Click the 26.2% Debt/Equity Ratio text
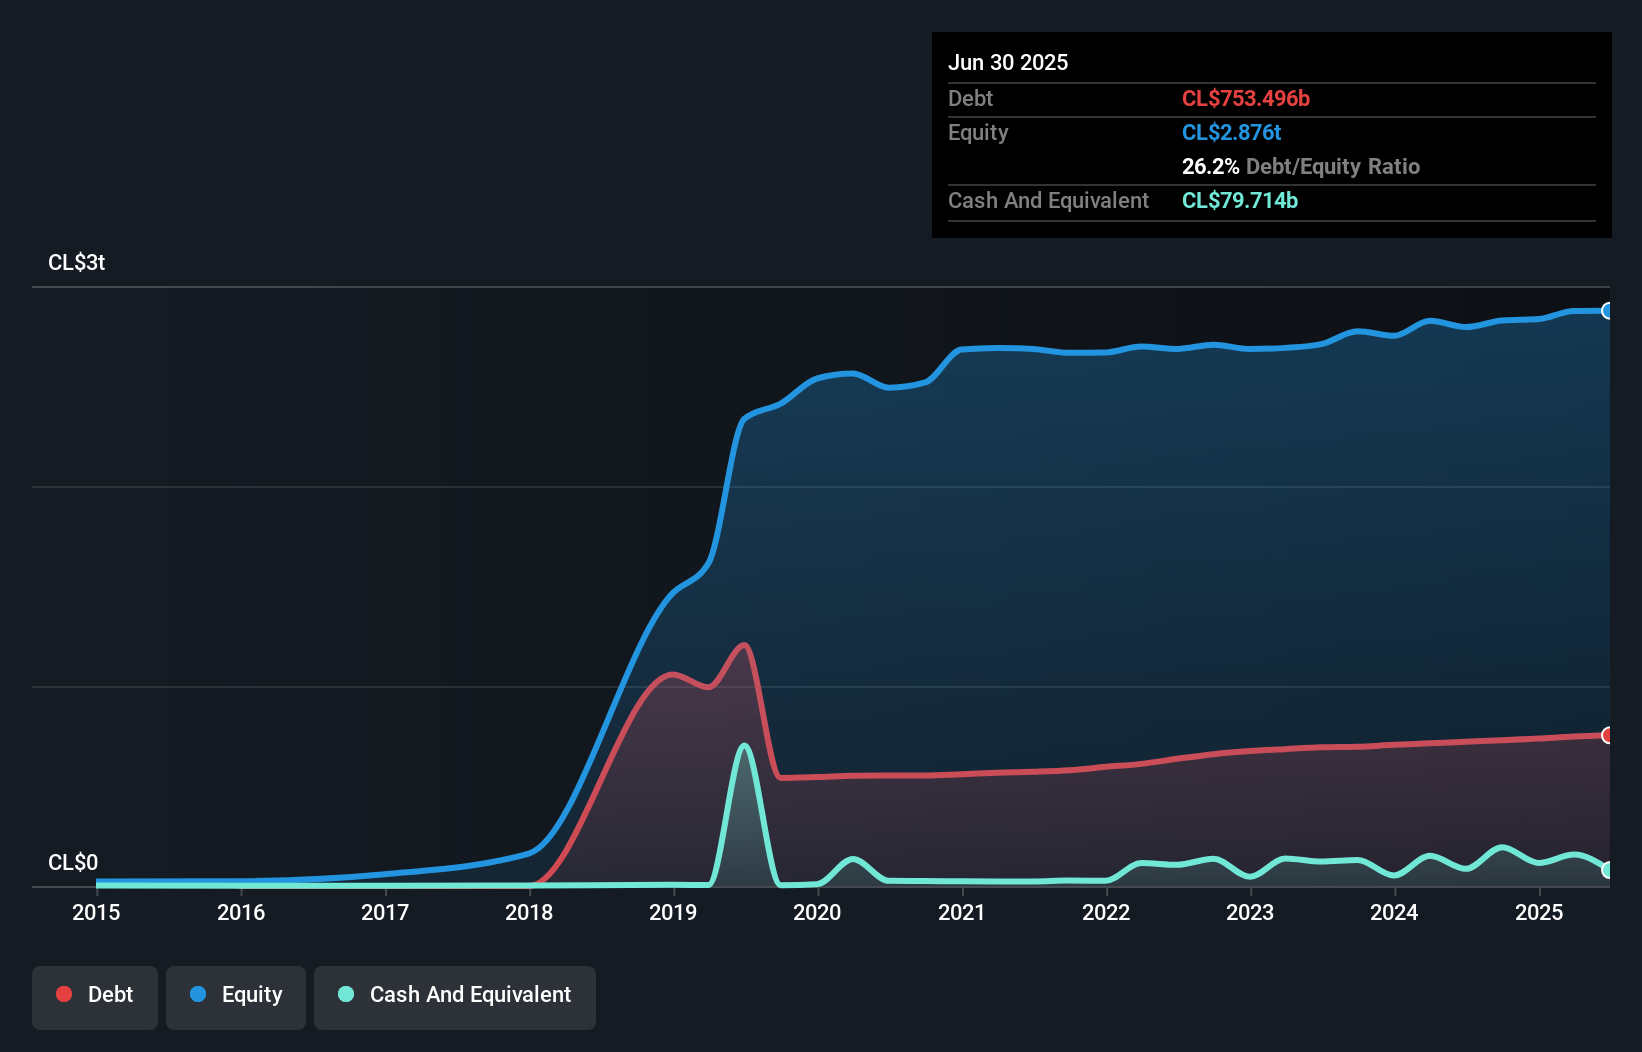 [x=1301, y=166]
